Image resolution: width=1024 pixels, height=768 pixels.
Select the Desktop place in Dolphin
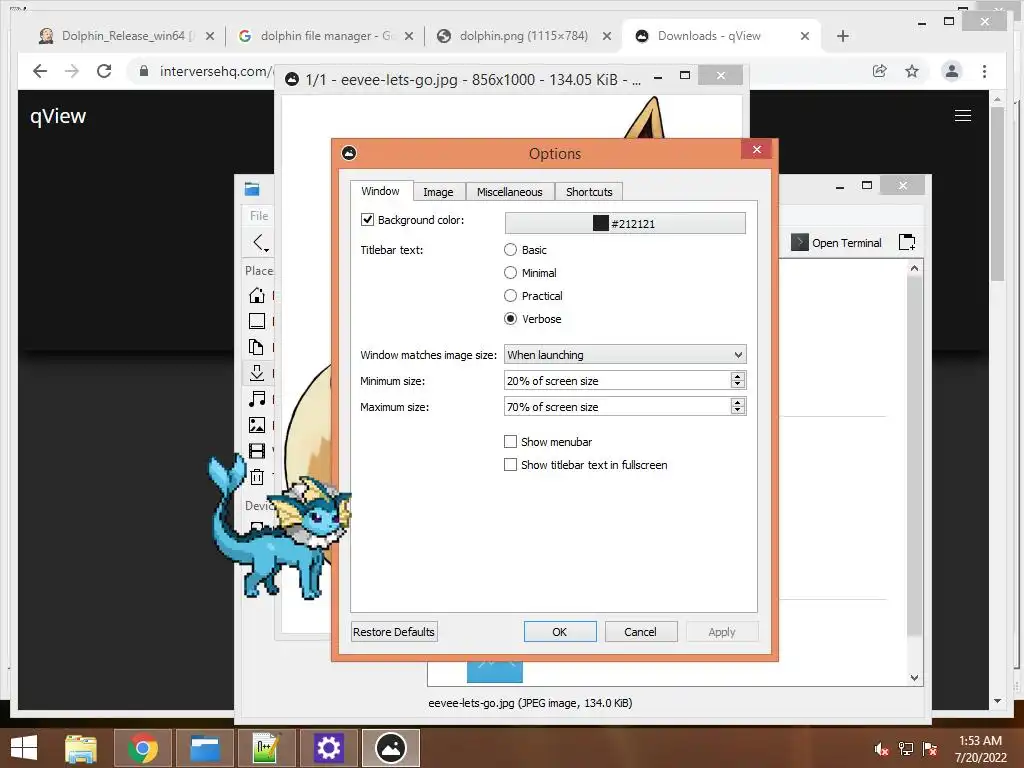pyautogui.click(x=257, y=321)
